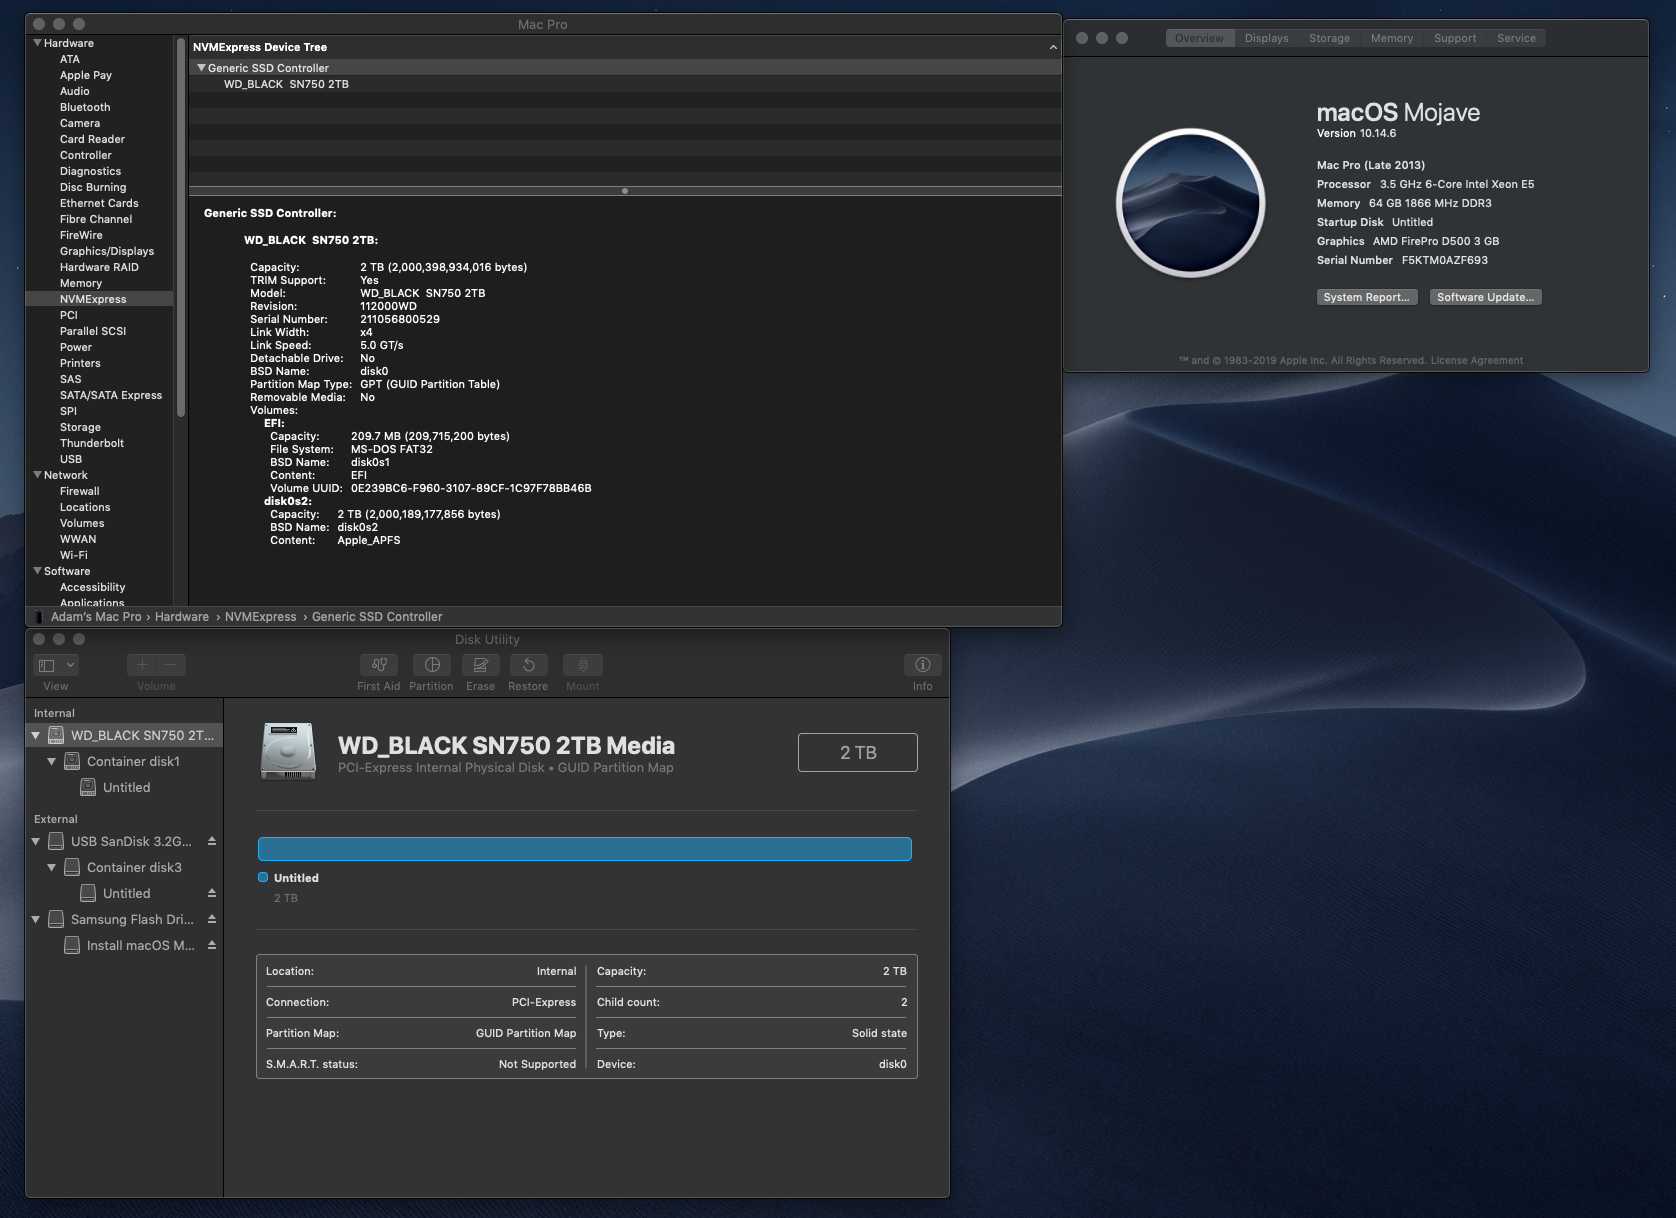
Task: Select the Restore toolbar icon
Action: pos(528,665)
